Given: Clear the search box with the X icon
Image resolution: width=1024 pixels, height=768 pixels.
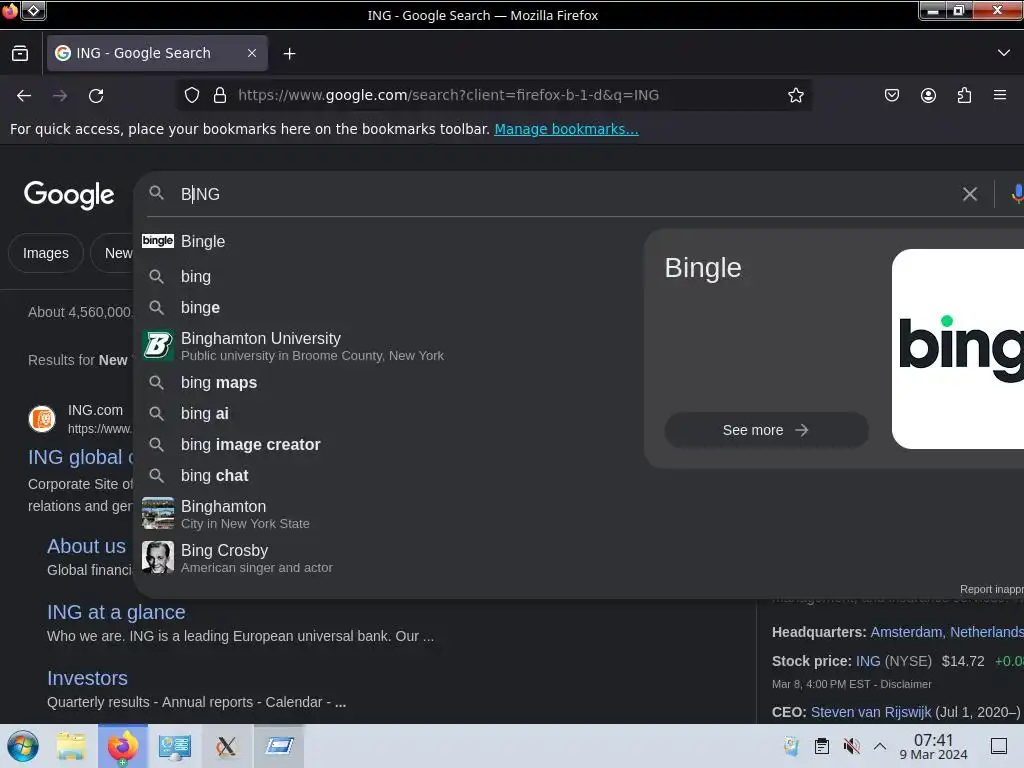Looking at the screenshot, I should pos(970,194).
